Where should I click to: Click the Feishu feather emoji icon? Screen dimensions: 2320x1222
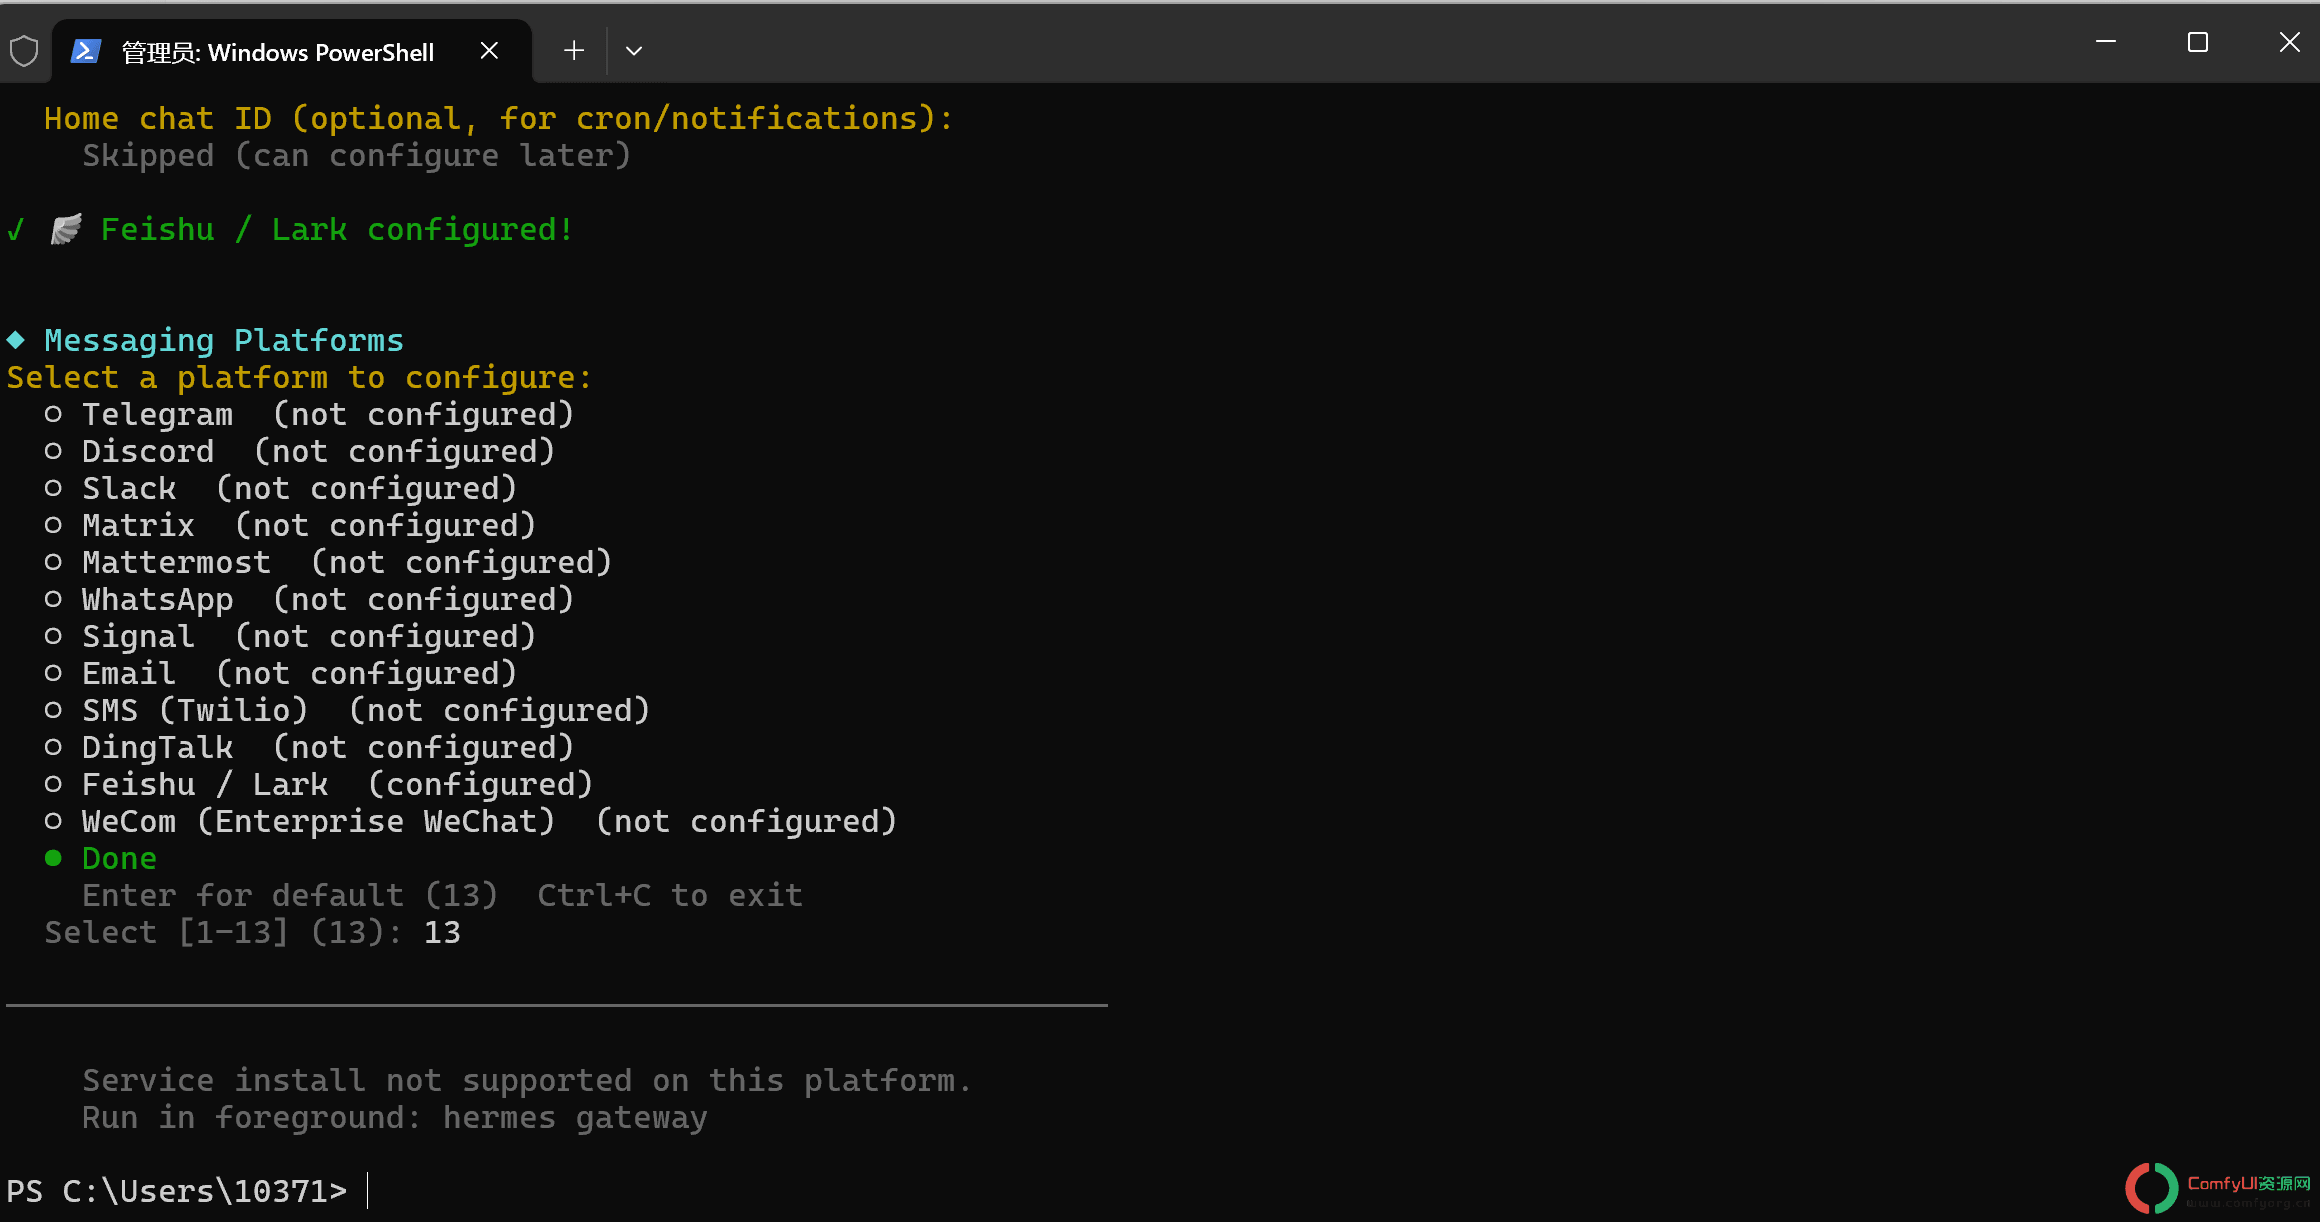click(x=66, y=230)
